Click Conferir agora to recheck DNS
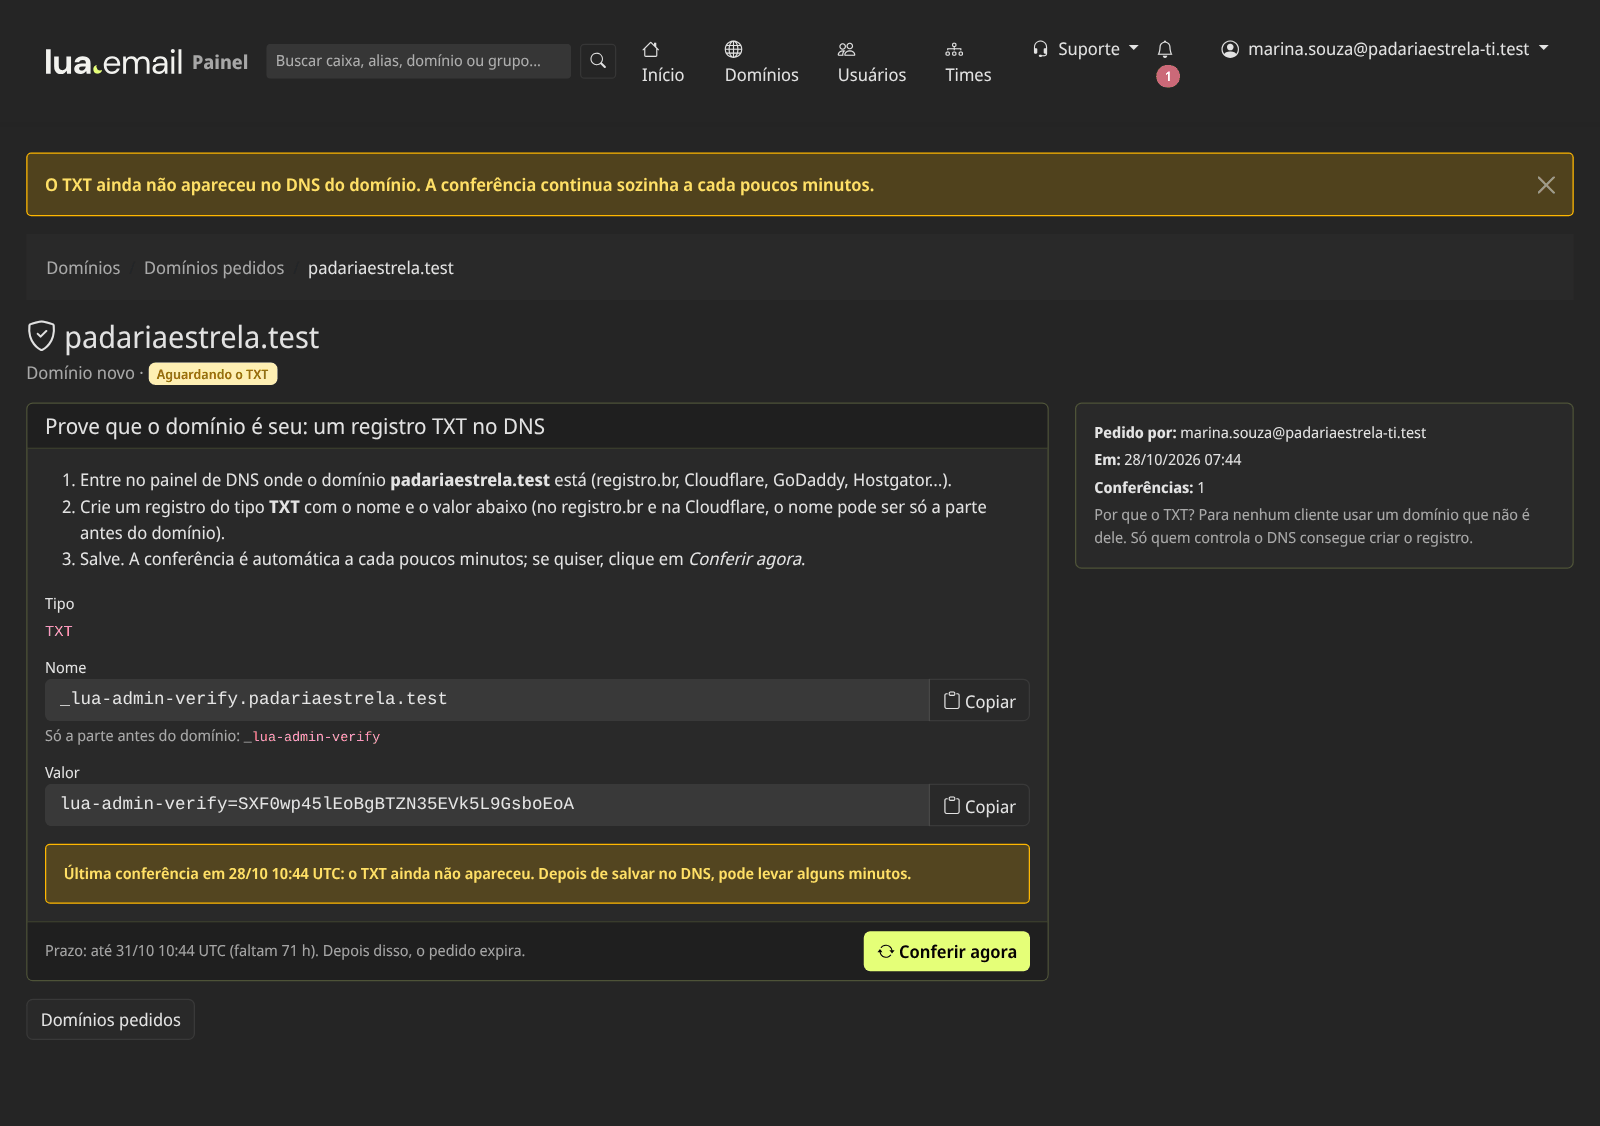 946,951
